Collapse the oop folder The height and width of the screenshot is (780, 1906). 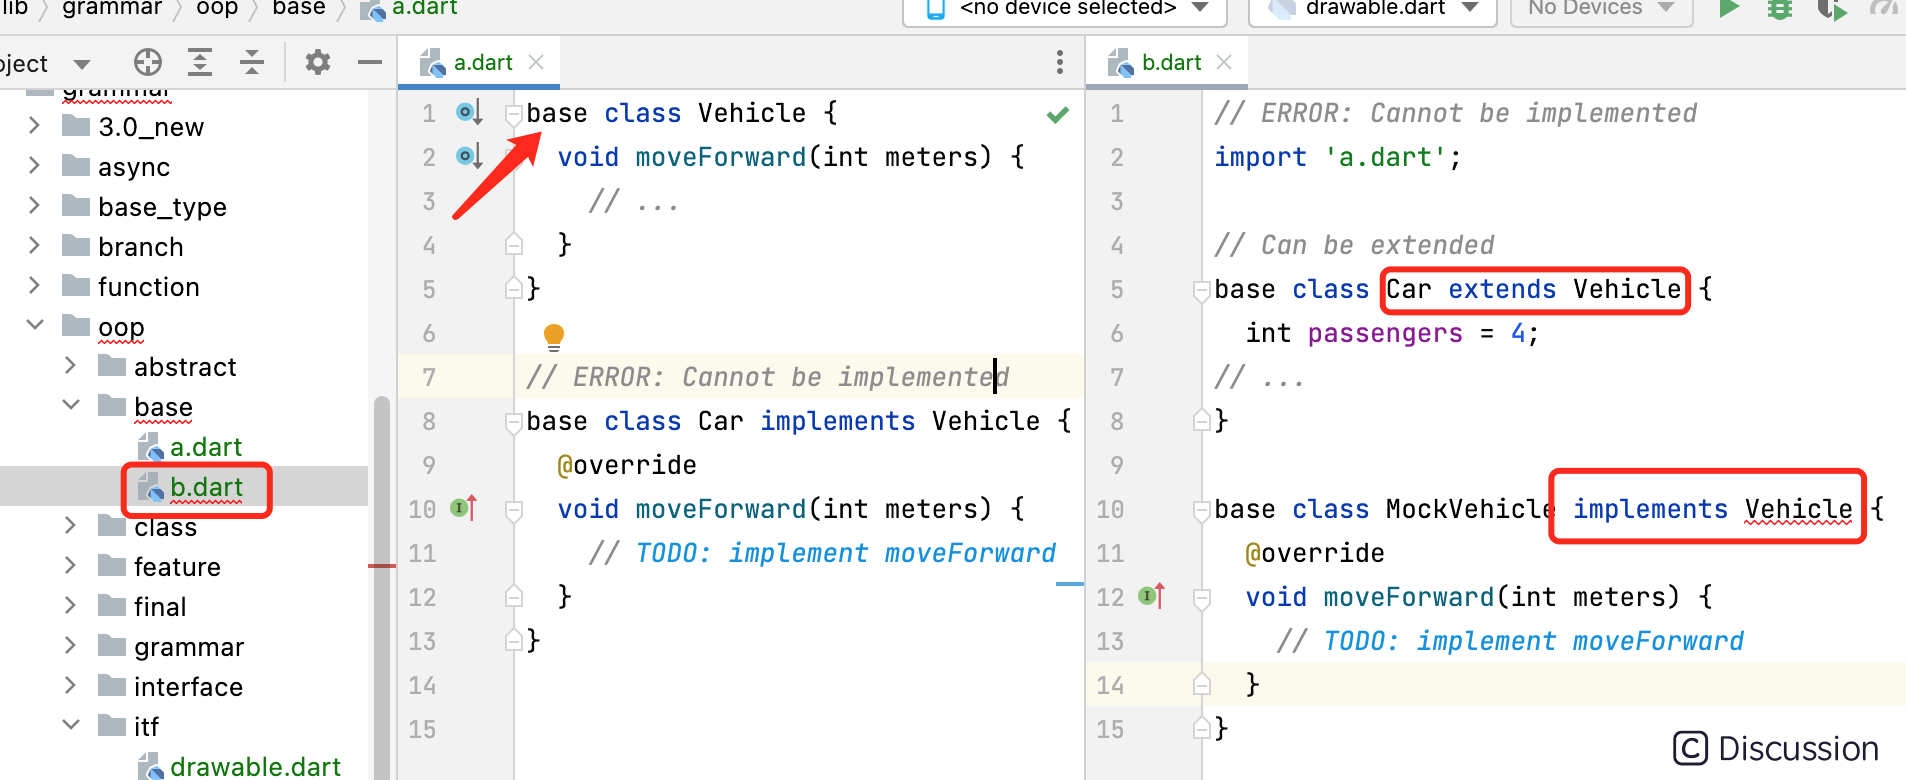35,325
